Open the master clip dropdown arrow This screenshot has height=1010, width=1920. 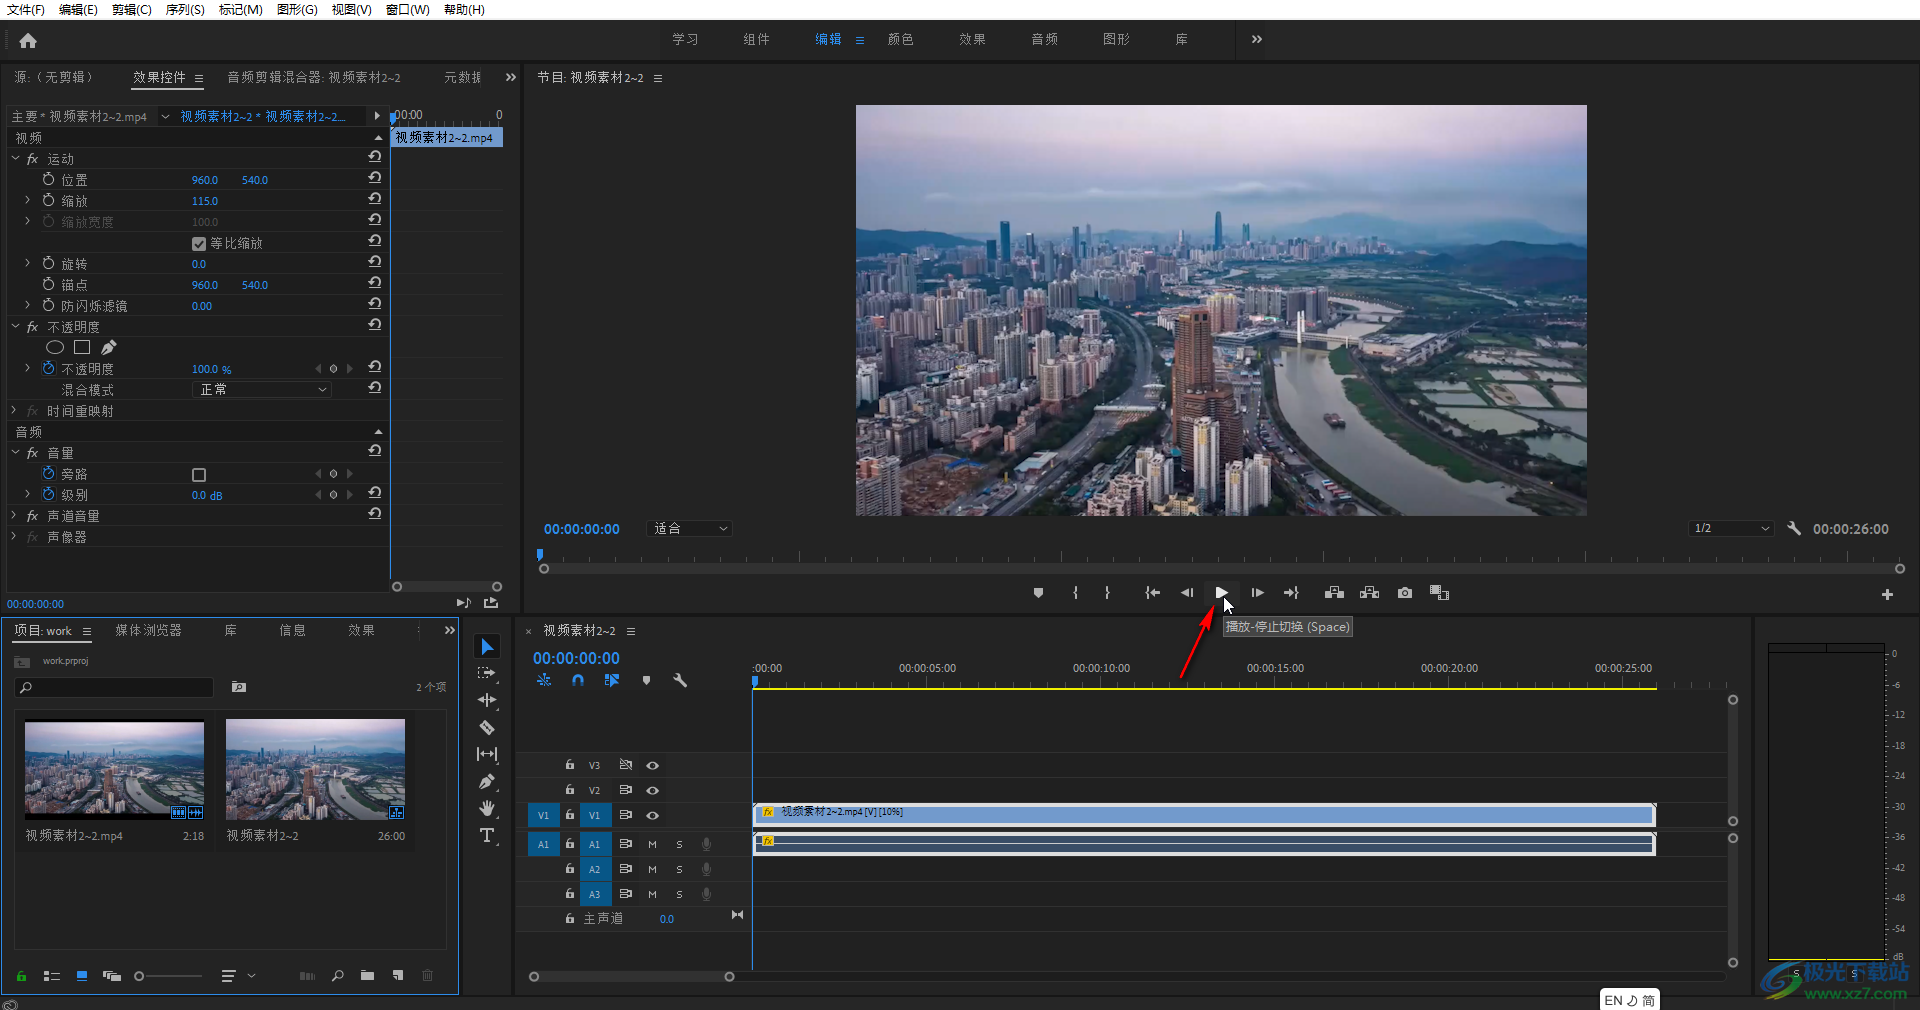(165, 116)
